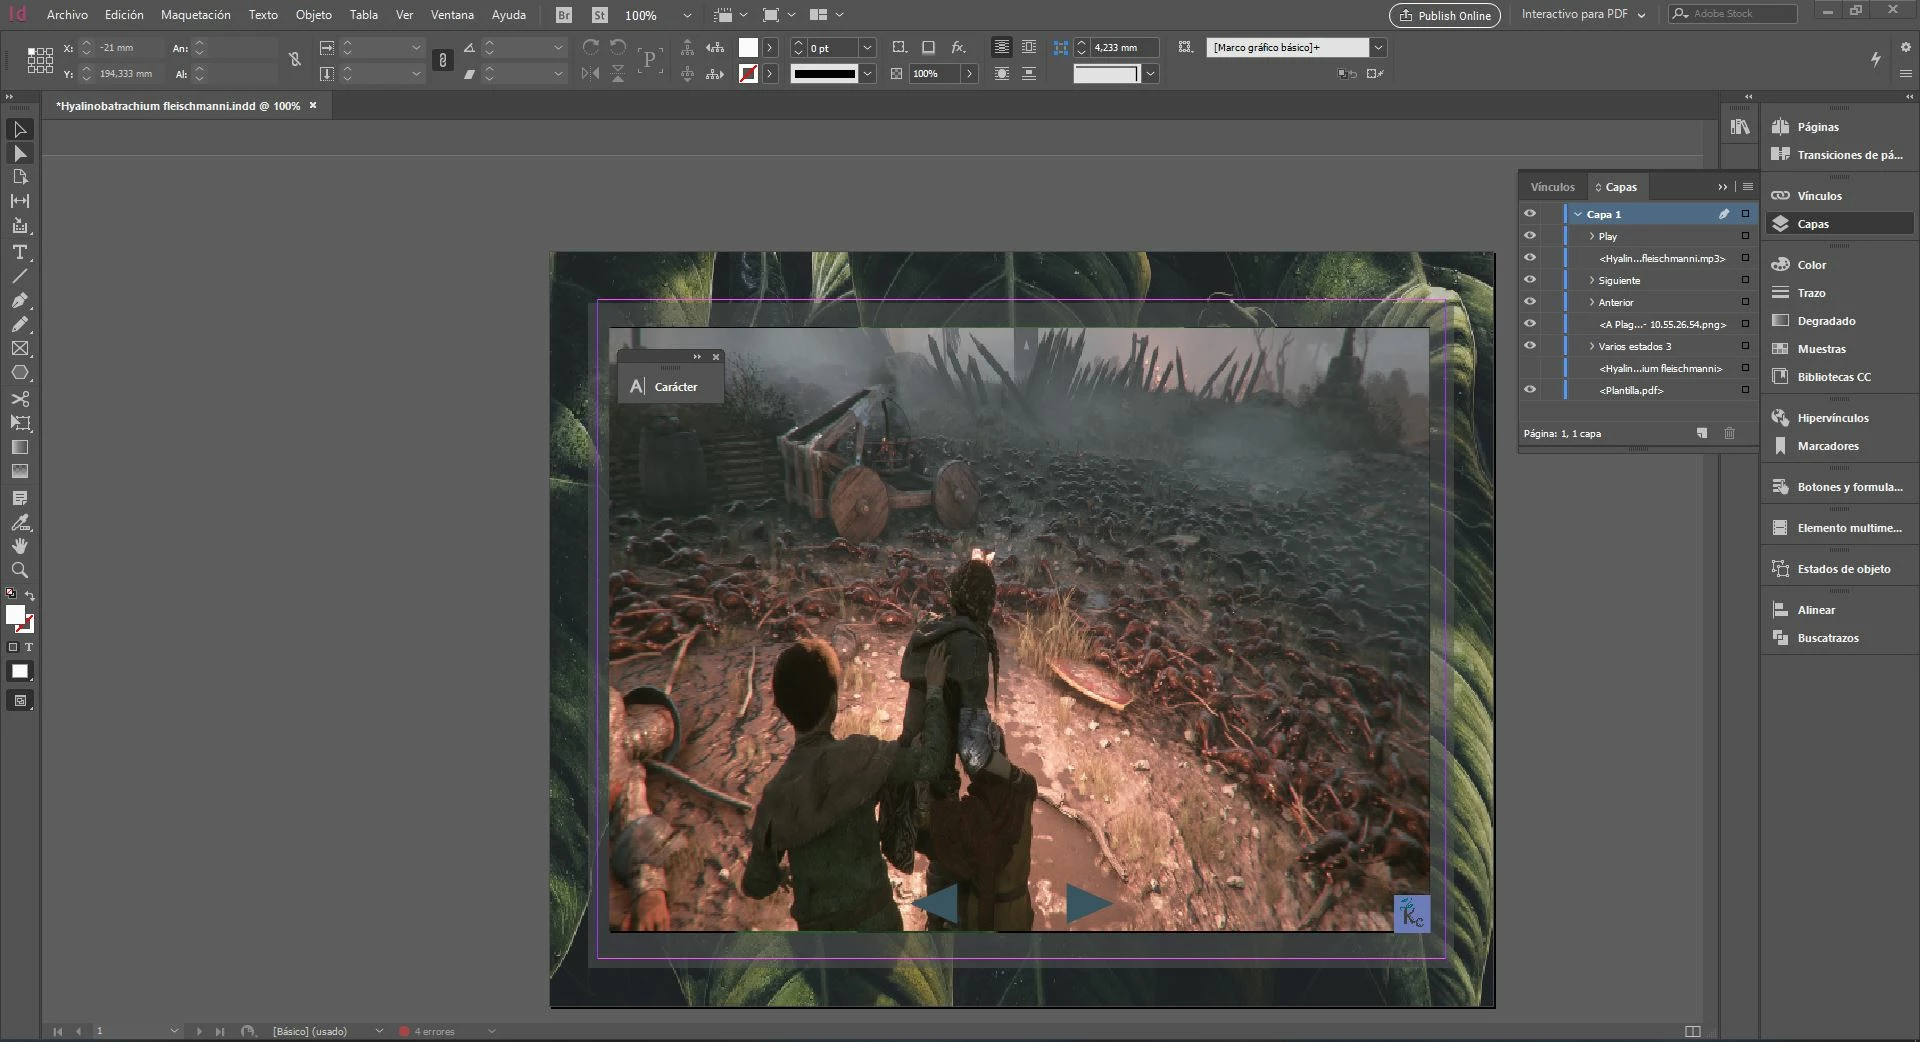The image size is (1920, 1042).
Task: Create a new layer in Capas panel
Action: (x=1702, y=433)
